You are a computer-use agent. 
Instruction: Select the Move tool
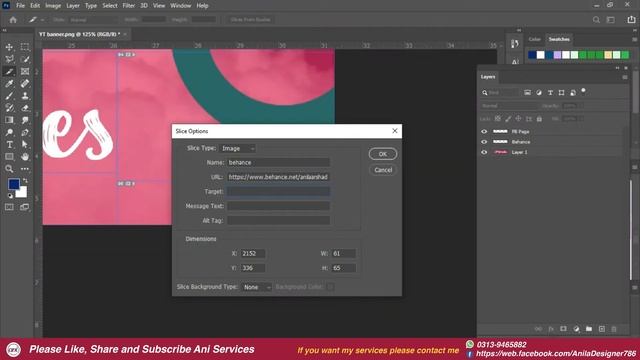[x=9, y=47]
